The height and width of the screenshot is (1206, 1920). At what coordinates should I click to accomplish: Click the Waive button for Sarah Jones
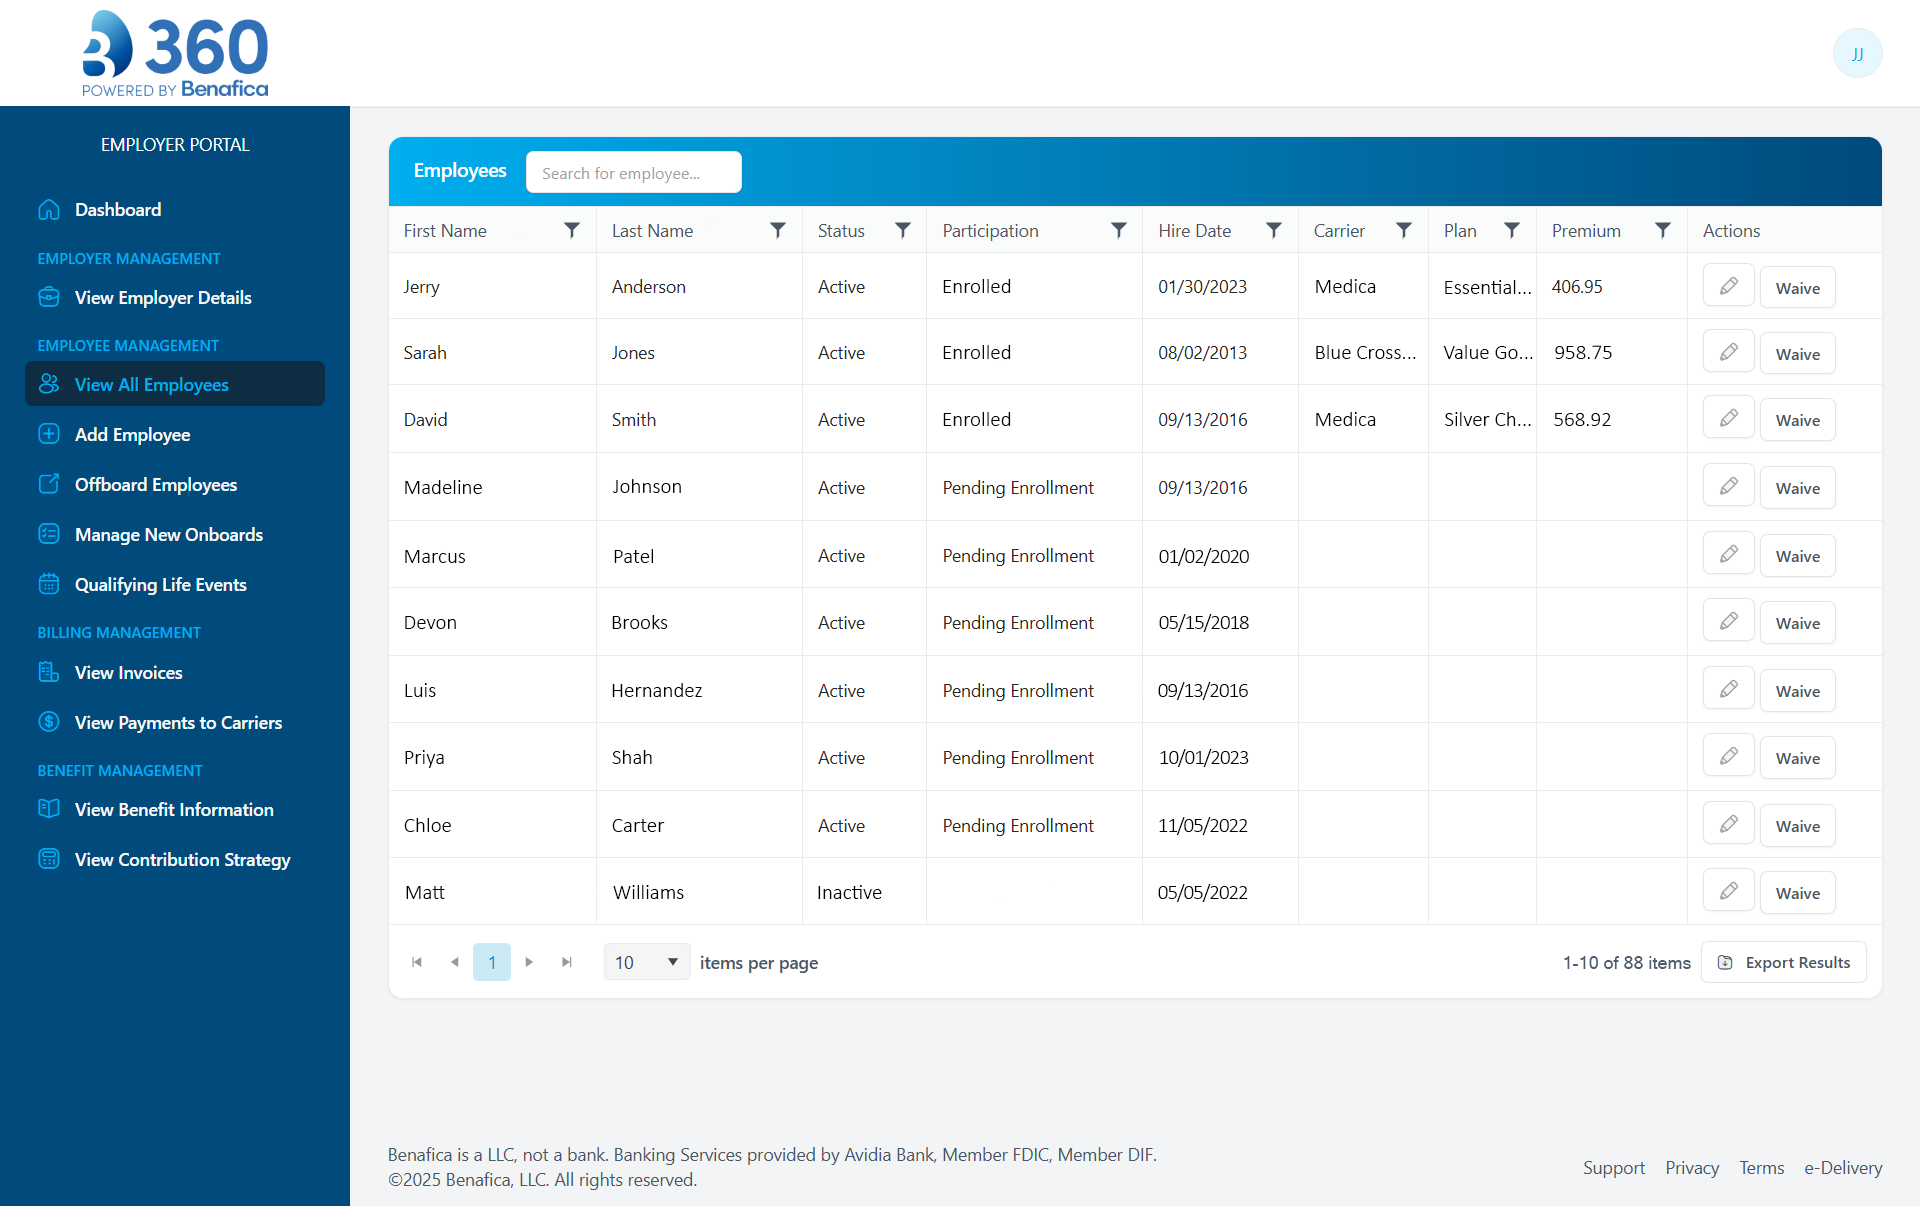(x=1797, y=353)
